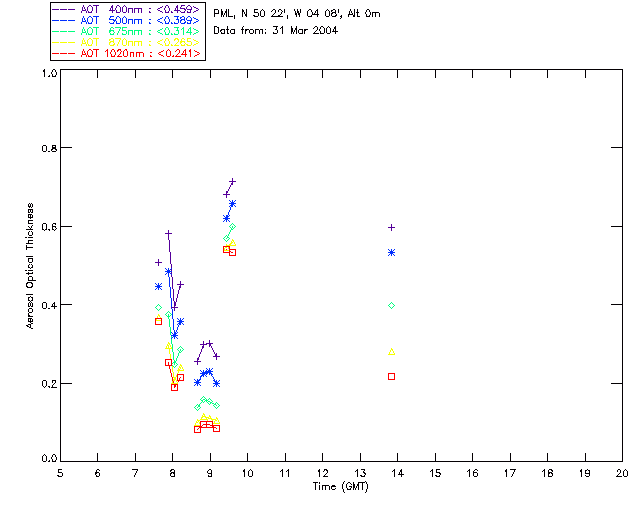This screenshot has width=640, height=512.
Task: Click the x-axis tick label 14
Action: coord(398,473)
